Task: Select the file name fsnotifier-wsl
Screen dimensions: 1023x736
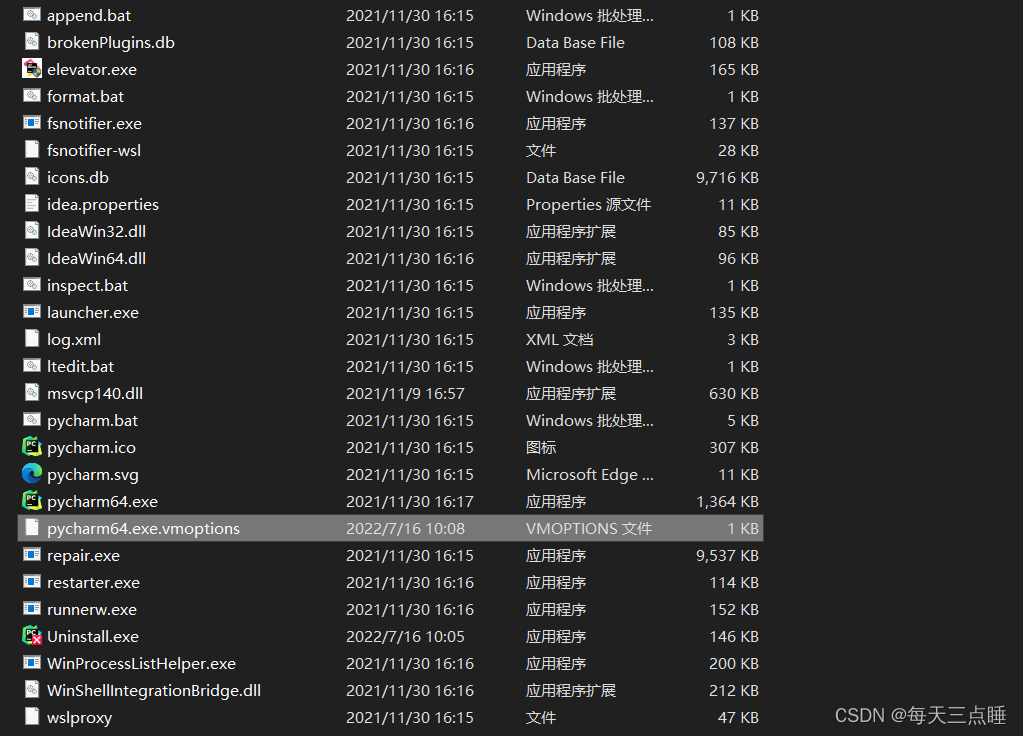Action: (x=94, y=151)
